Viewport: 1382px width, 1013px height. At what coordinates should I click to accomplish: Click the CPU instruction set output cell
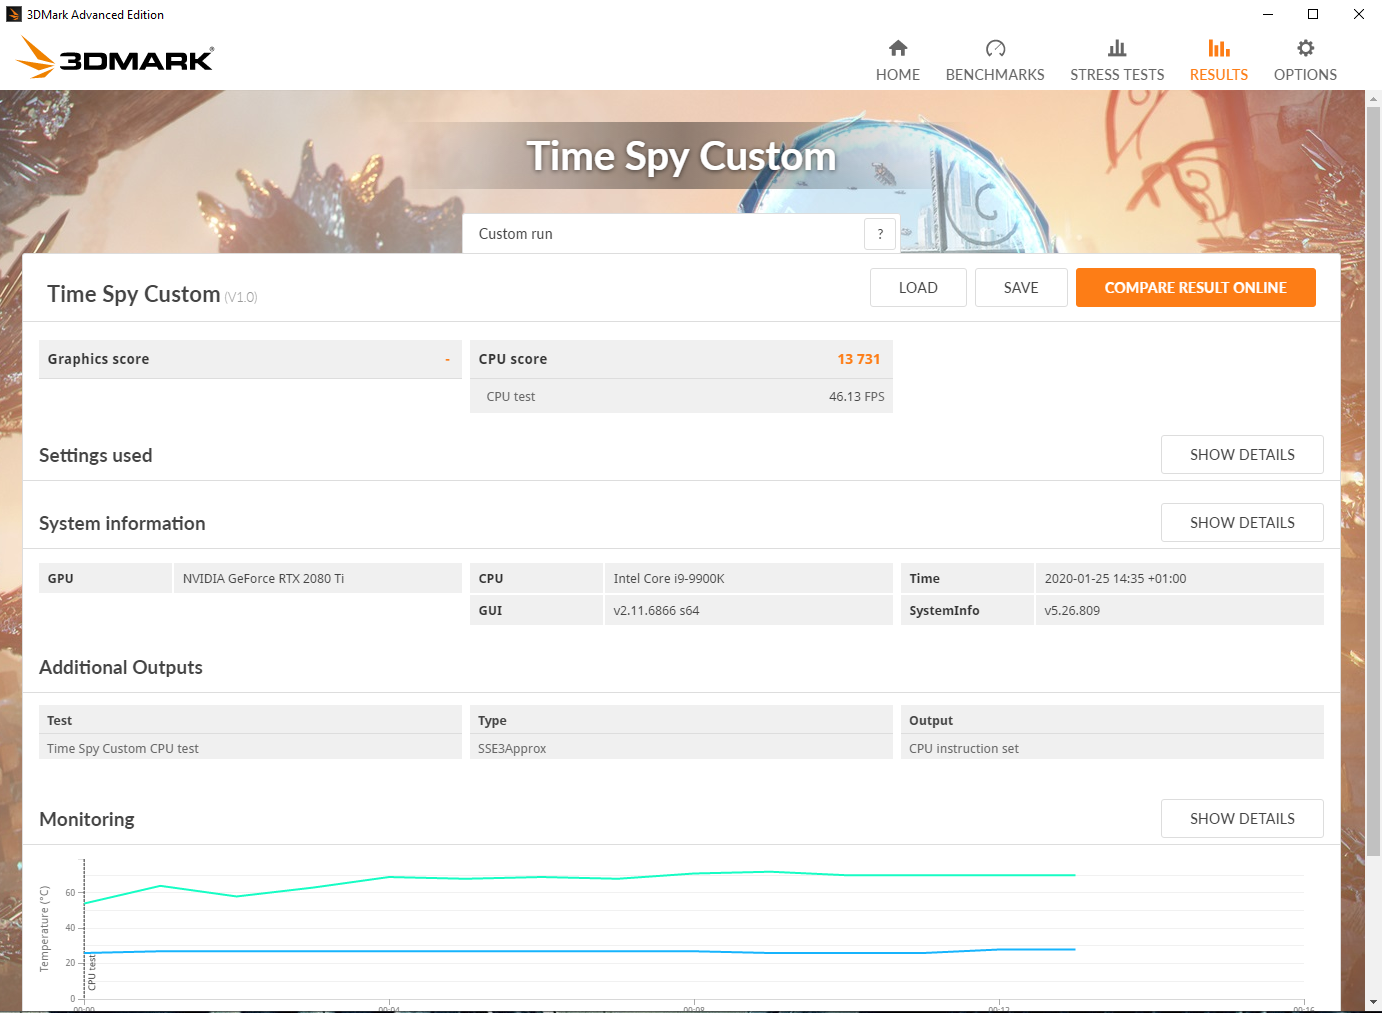click(1112, 748)
